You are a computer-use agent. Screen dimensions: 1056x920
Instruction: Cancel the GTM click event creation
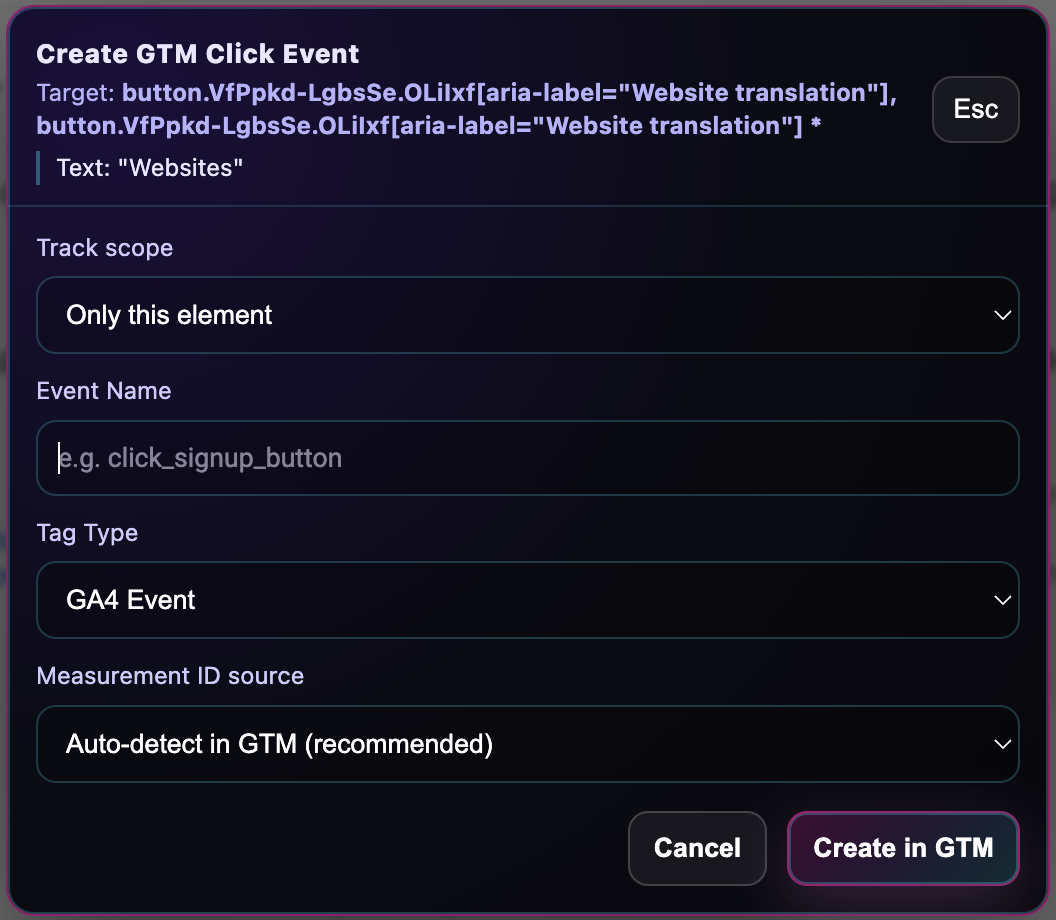click(x=697, y=848)
